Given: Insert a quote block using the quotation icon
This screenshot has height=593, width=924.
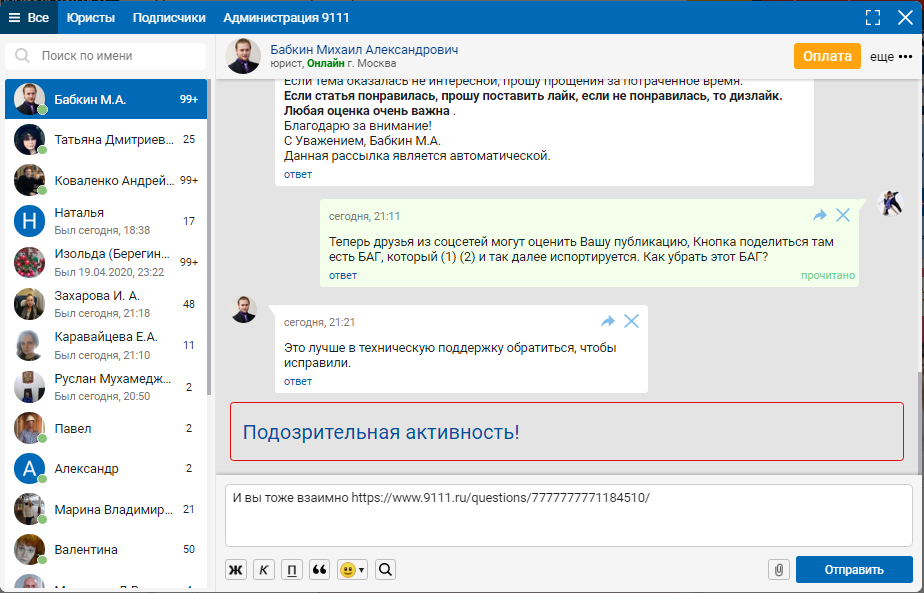Looking at the screenshot, I should click(321, 570).
